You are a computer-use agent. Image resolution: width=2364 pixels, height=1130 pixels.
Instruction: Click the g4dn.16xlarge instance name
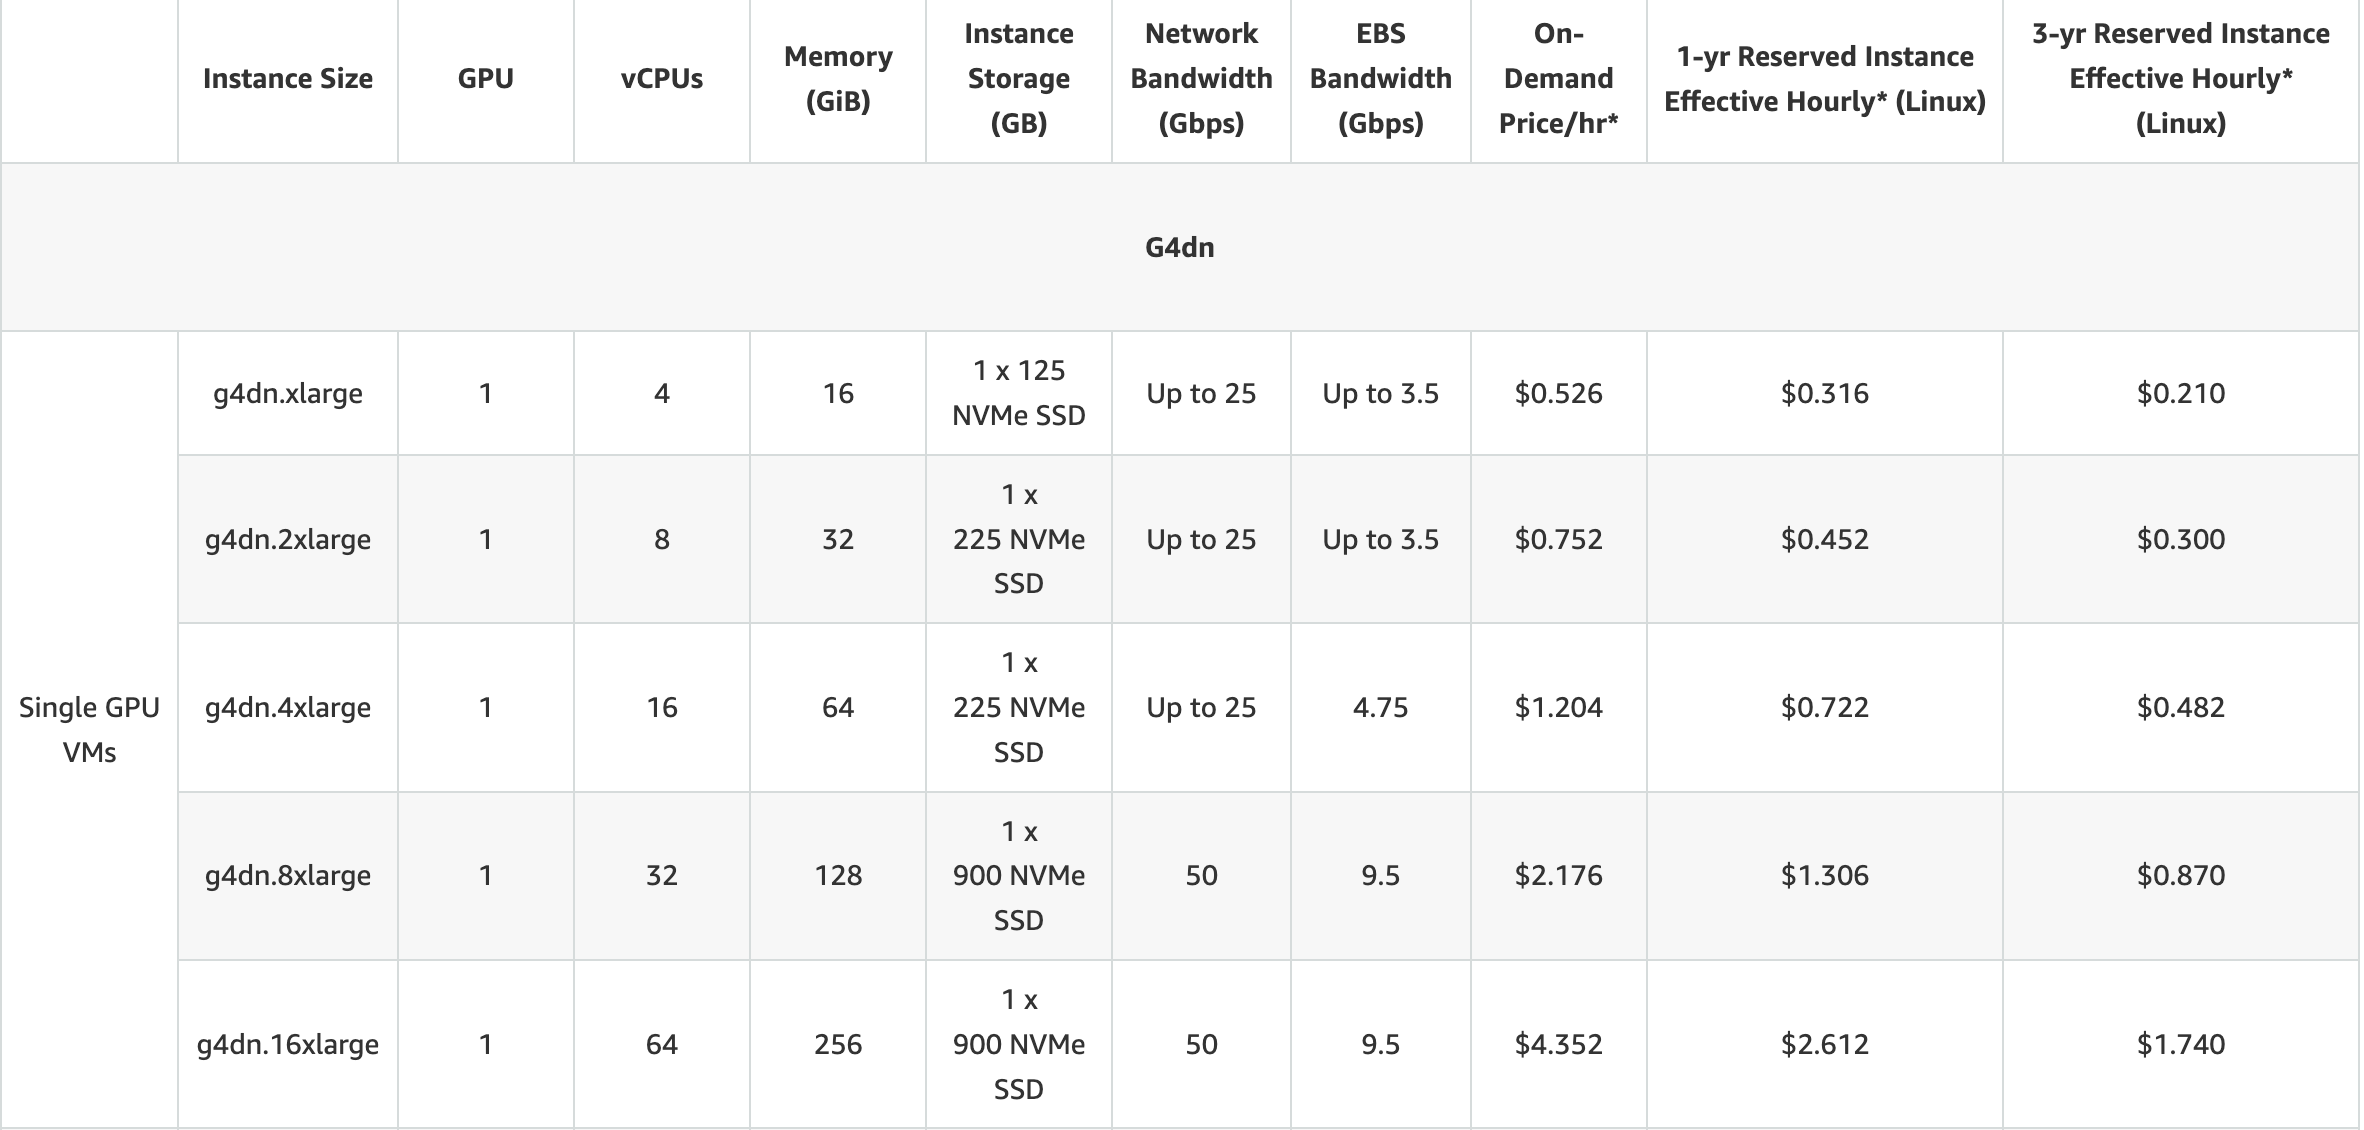[x=287, y=1044]
